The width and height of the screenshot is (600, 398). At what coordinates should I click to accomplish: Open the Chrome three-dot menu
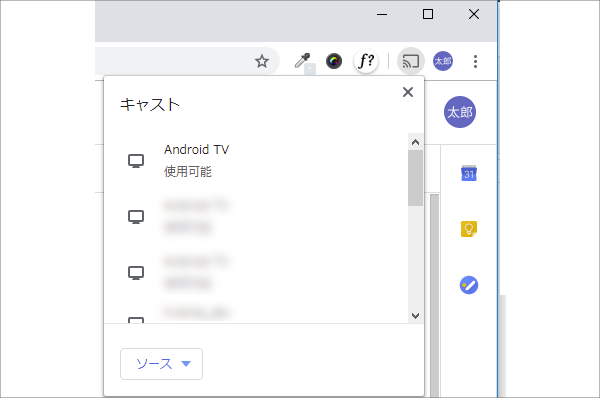pos(475,61)
